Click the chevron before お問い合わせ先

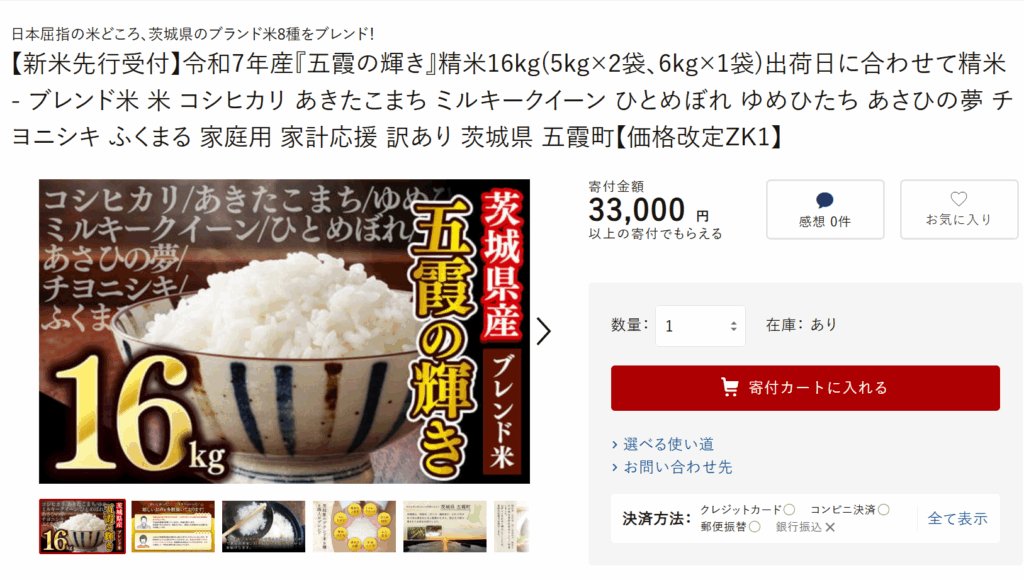tap(615, 468)
